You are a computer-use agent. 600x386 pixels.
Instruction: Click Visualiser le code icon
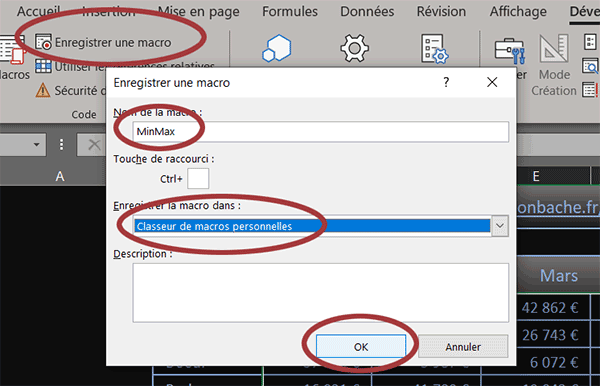tap(590, 66)
